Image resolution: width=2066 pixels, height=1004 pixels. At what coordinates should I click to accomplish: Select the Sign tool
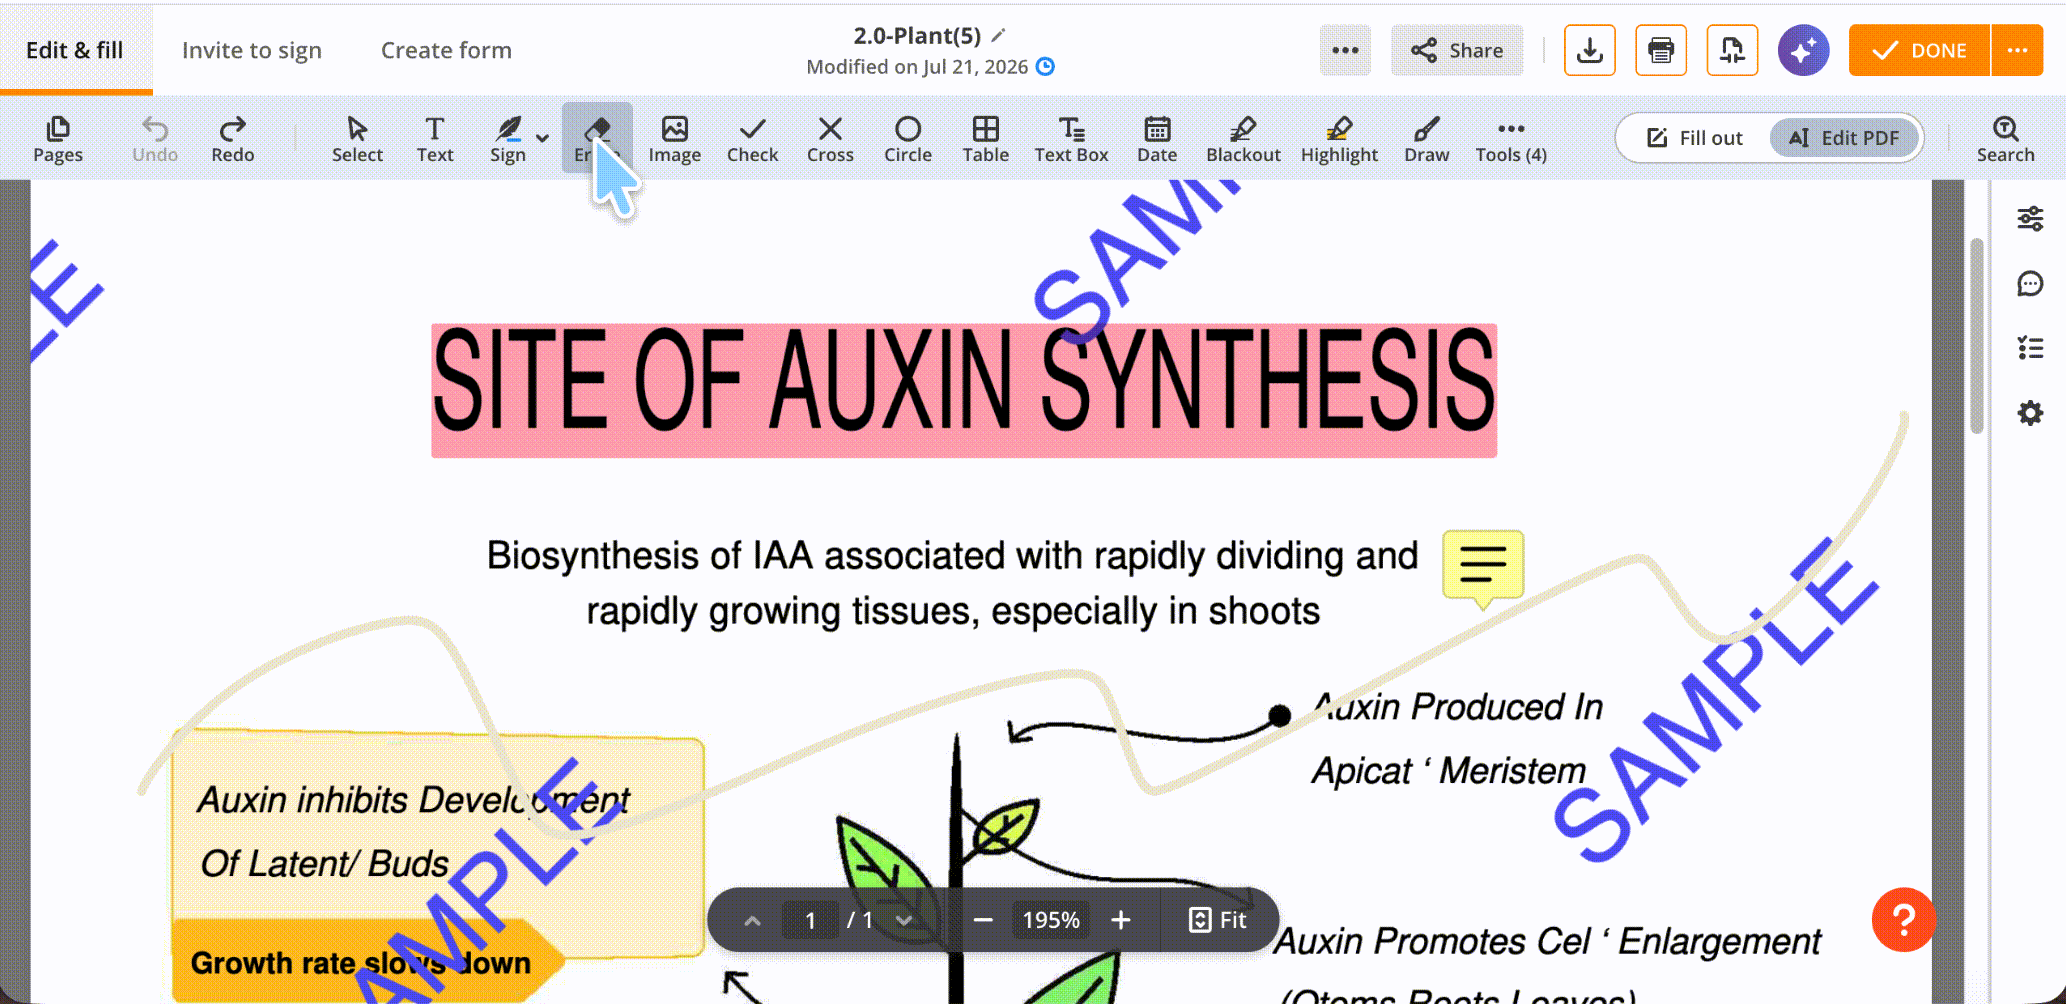click(508, 139)
